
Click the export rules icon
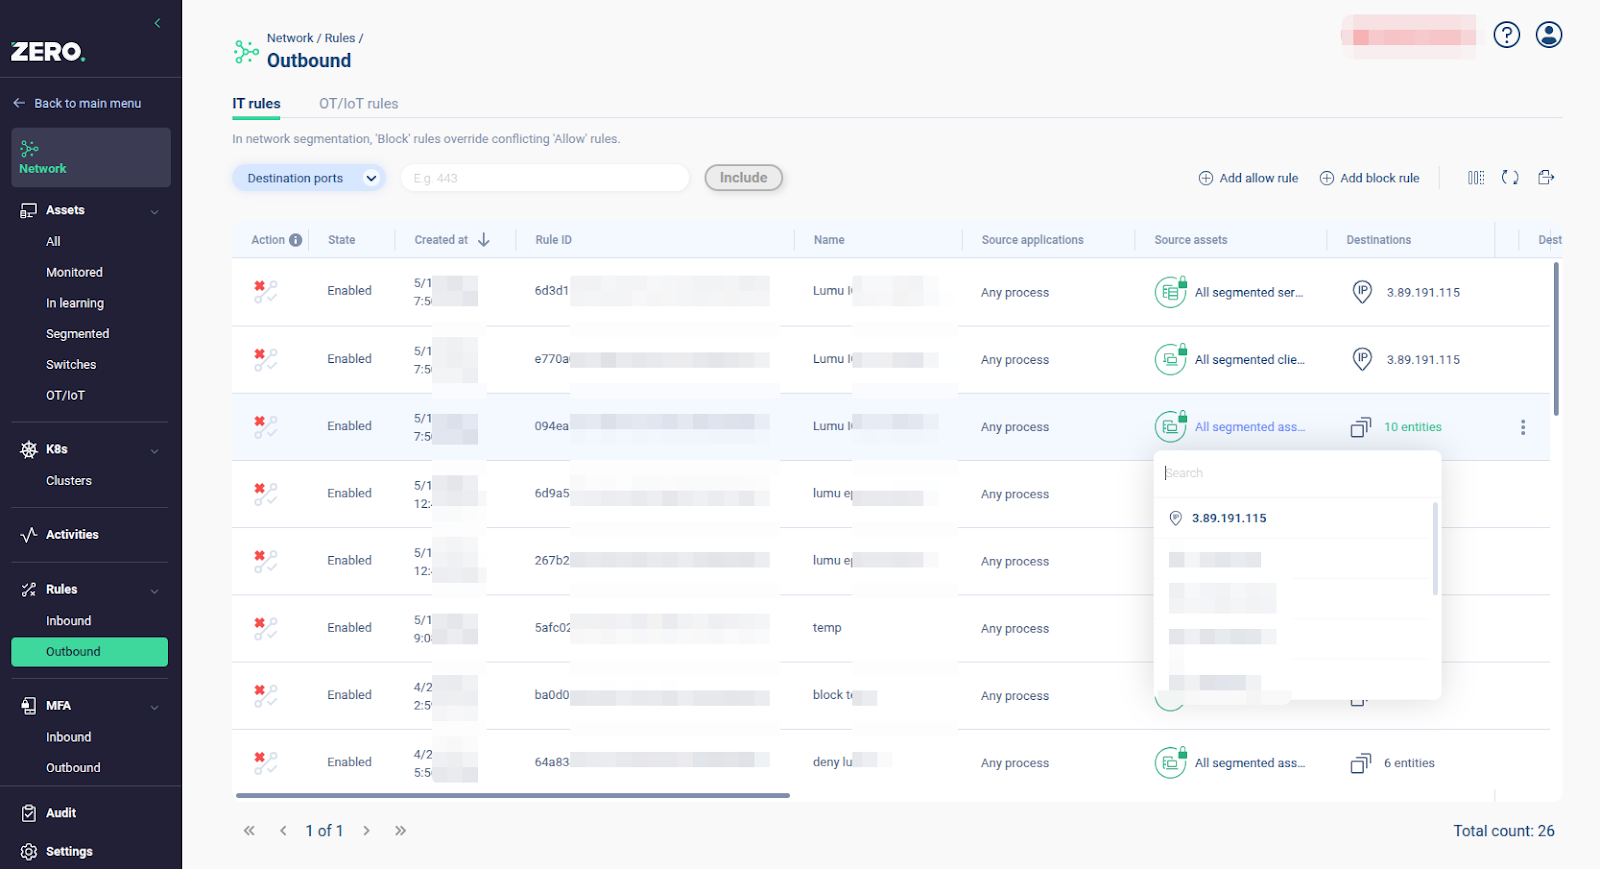pyautogui.click(x=1546, y=178)
